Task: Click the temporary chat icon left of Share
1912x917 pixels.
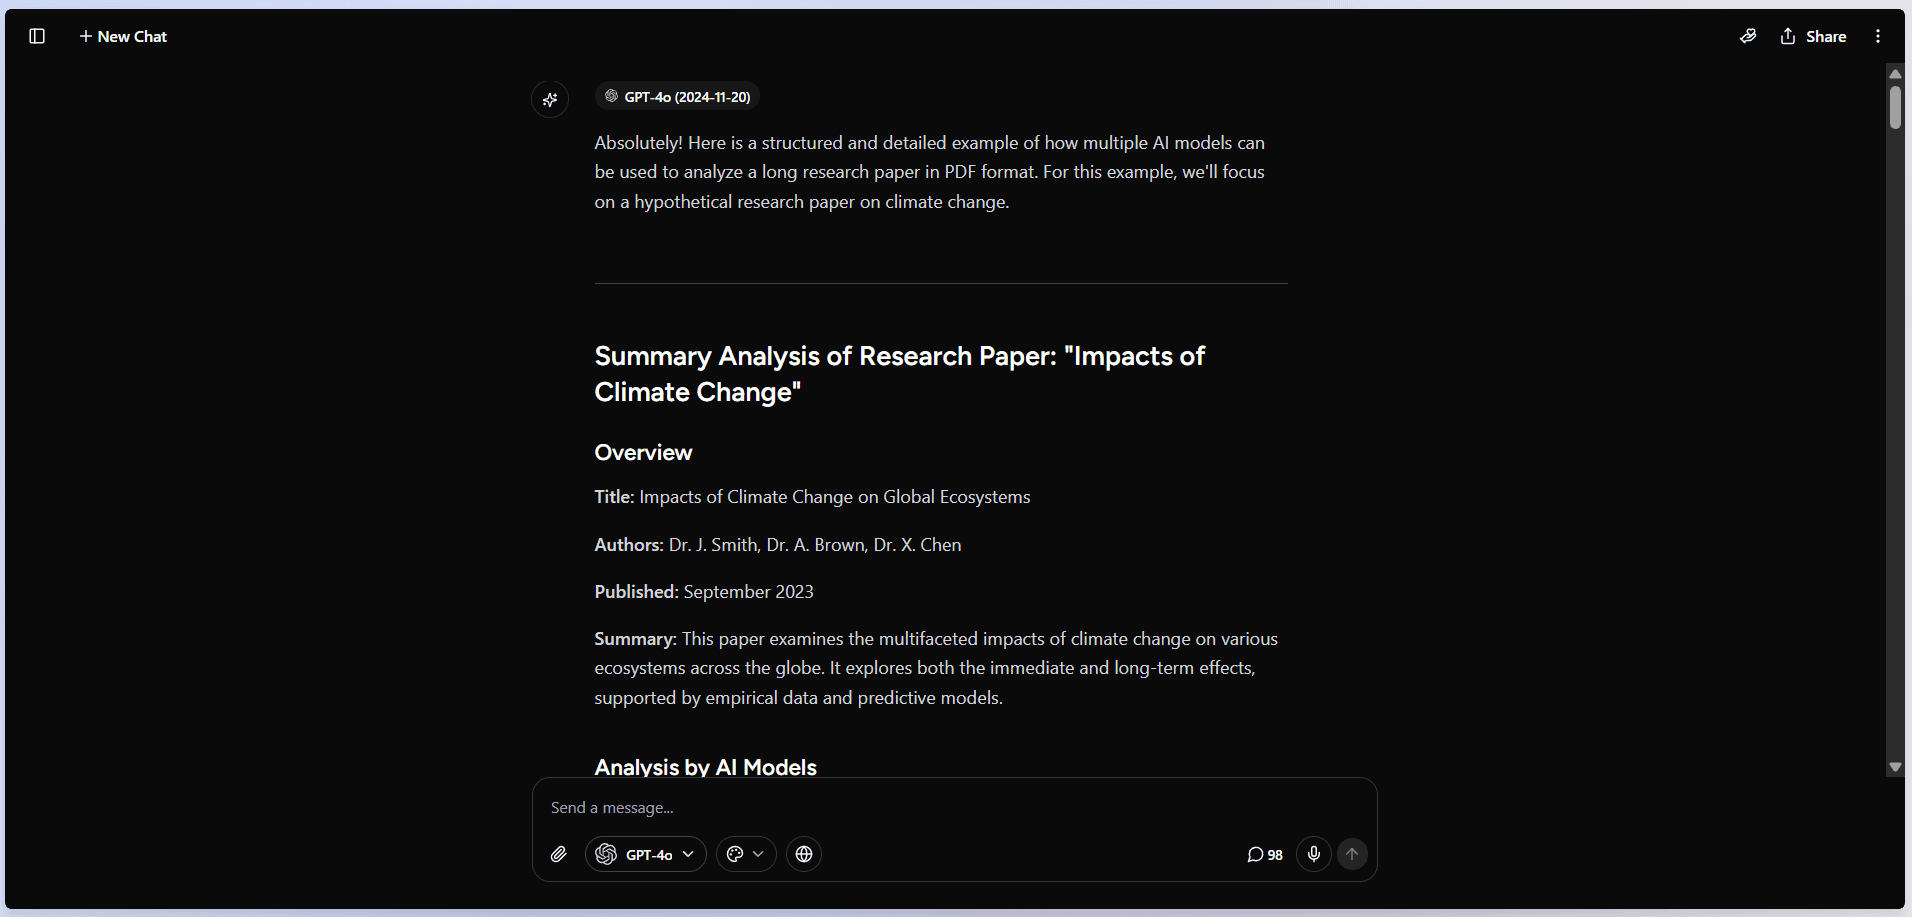Action: pyautogui.click(x=1748, y=36)
